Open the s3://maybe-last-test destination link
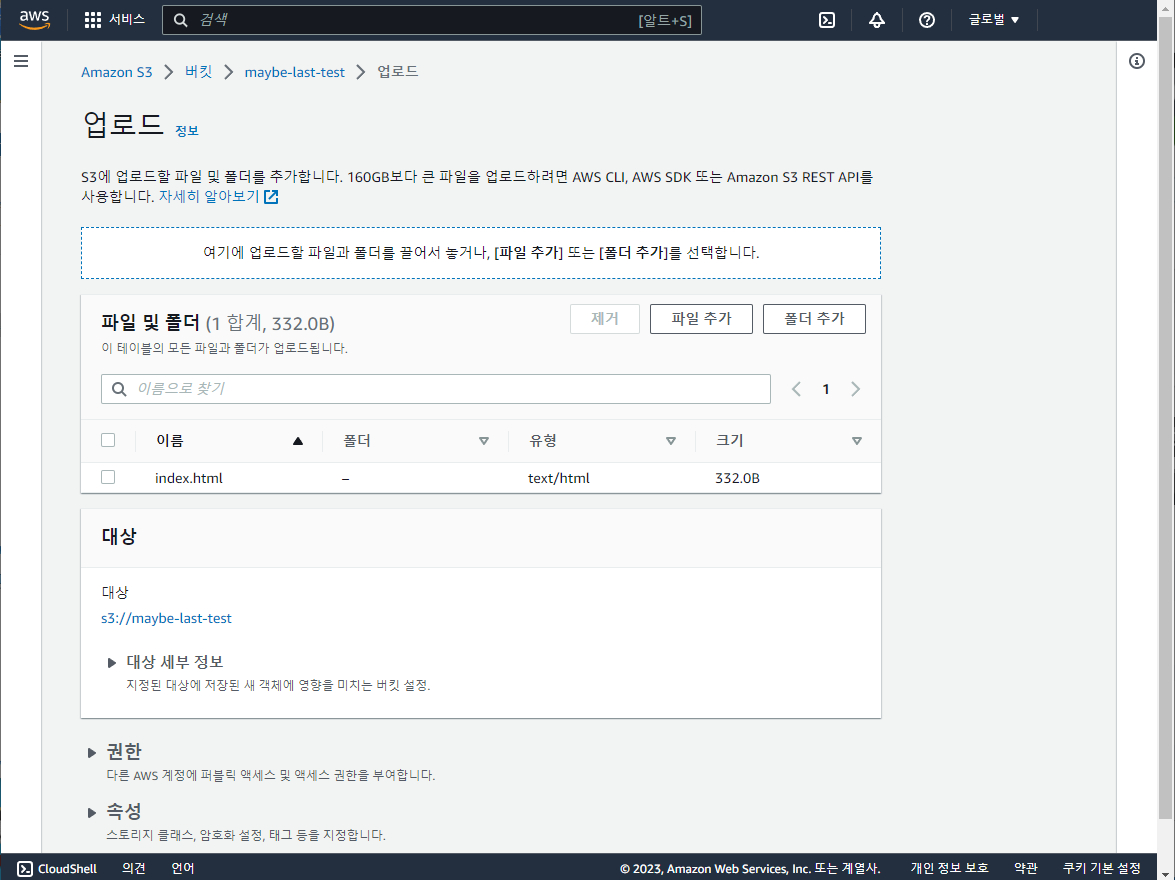 pyautogui.click(x=166, y=618)
